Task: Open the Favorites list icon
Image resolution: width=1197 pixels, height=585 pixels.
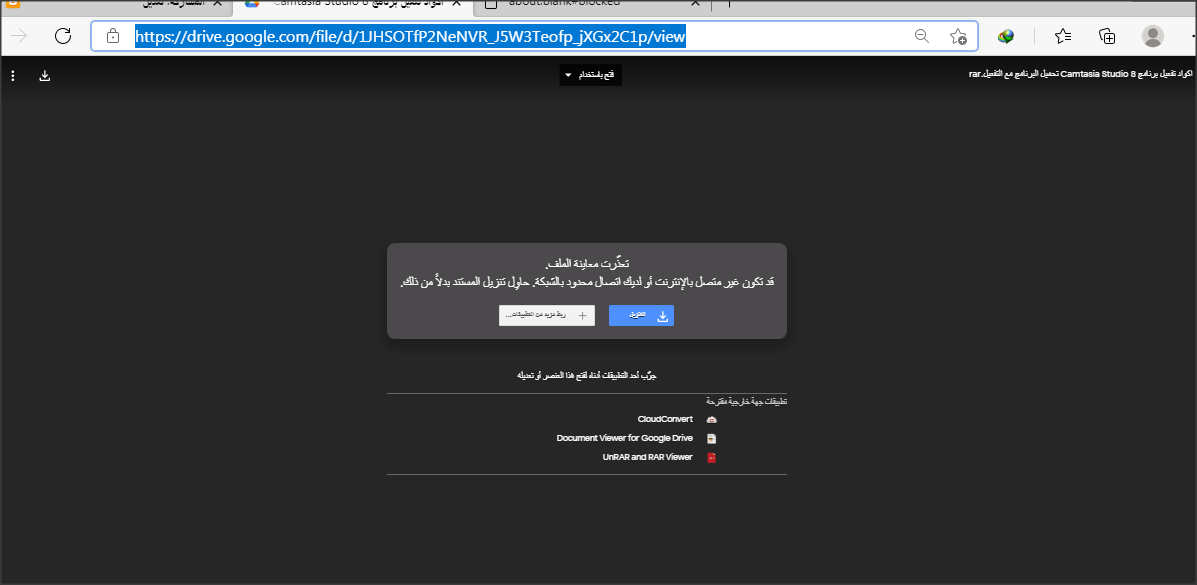Action: pyautogui.click(x=1063, y=36)
